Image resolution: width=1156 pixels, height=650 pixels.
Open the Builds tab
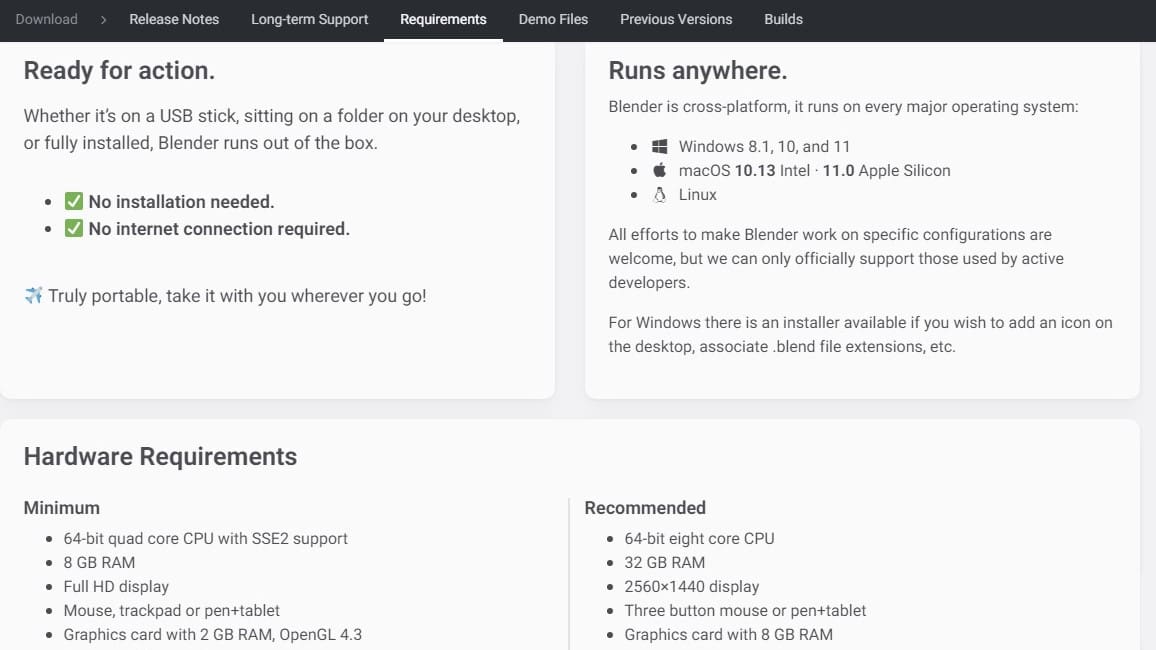(x=783, y=19)
